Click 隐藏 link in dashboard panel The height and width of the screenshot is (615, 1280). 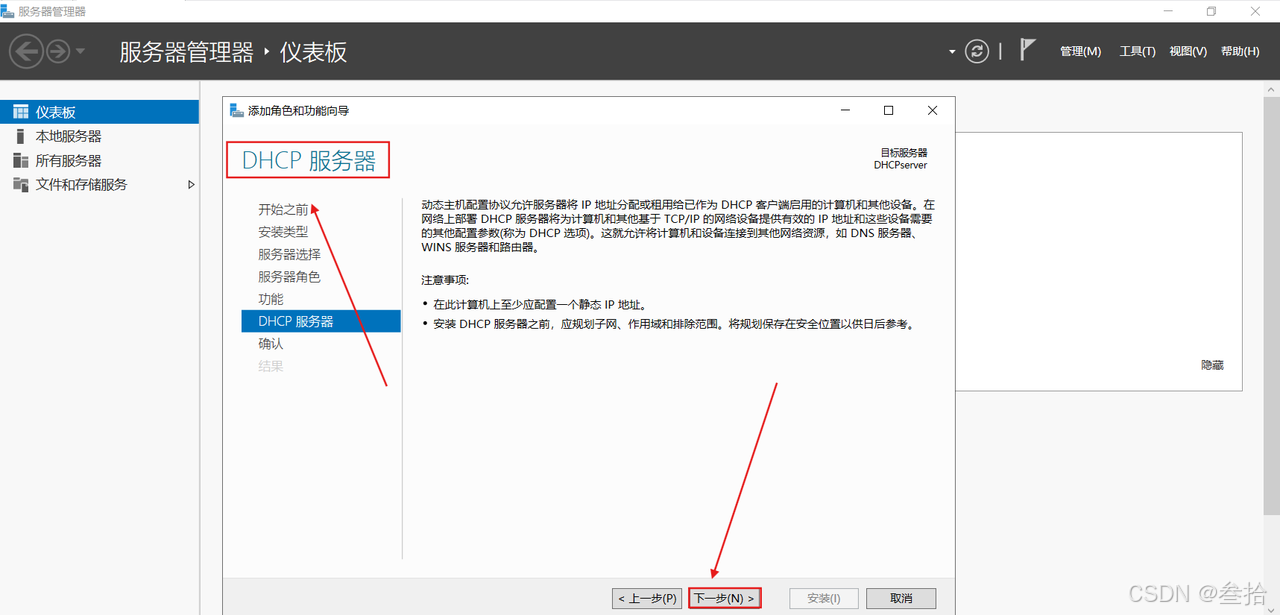1212,365
